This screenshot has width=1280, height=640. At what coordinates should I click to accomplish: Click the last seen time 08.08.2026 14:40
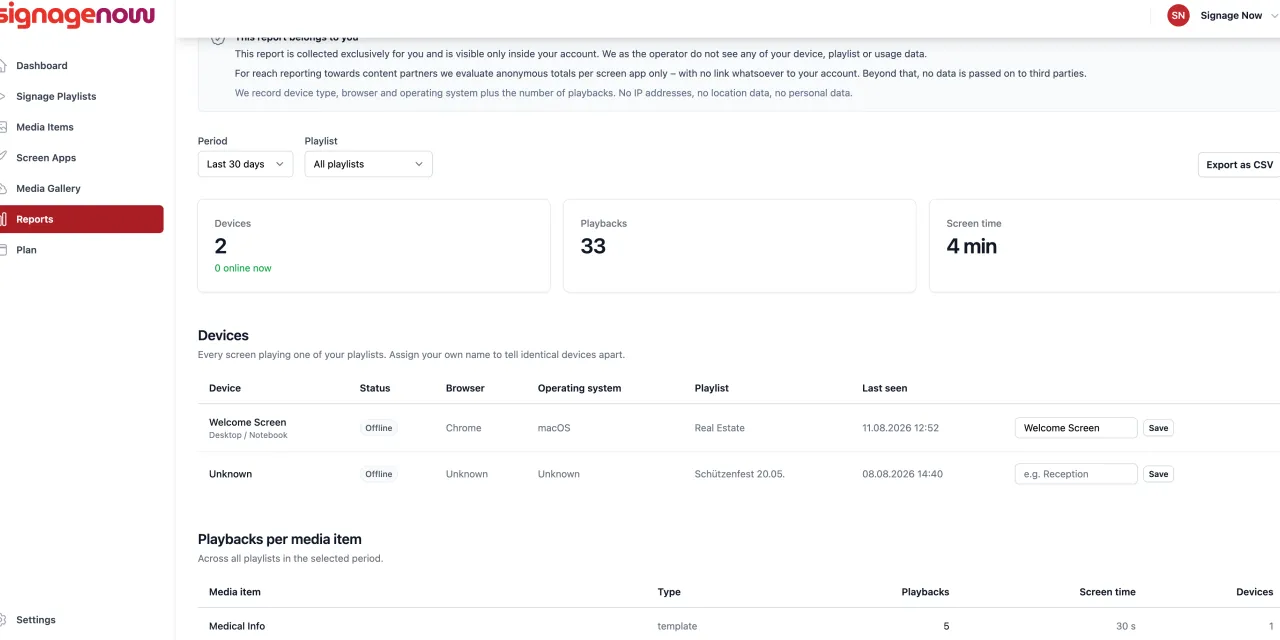902,474
